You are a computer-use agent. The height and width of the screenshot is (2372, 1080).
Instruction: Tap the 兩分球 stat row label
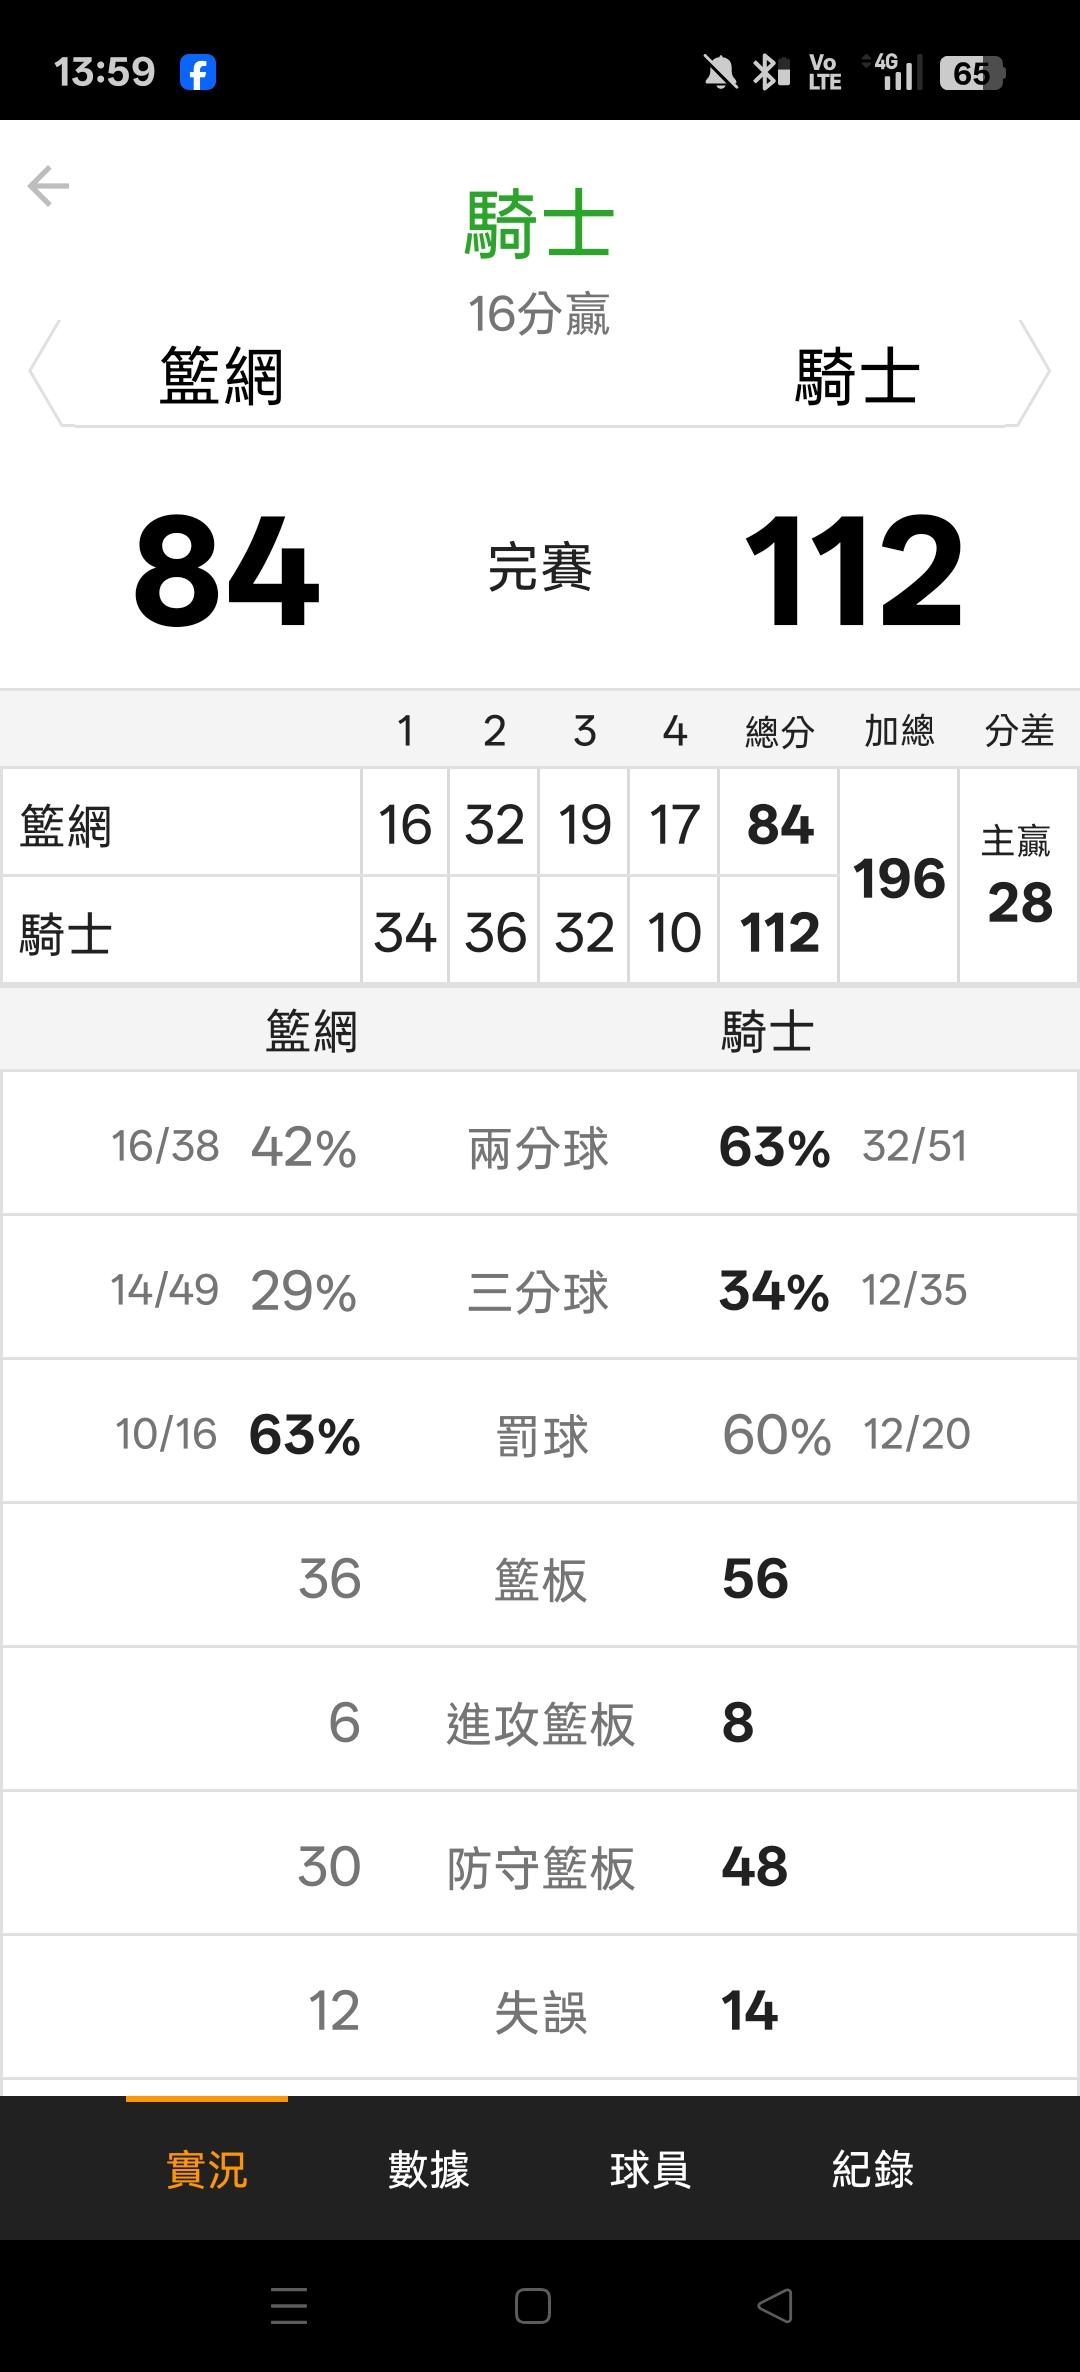(539, 1147)
